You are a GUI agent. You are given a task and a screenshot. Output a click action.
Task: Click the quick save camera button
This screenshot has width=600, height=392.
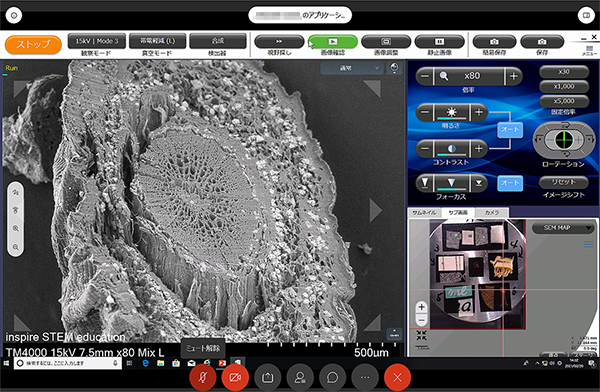click(x=494, y=41)
